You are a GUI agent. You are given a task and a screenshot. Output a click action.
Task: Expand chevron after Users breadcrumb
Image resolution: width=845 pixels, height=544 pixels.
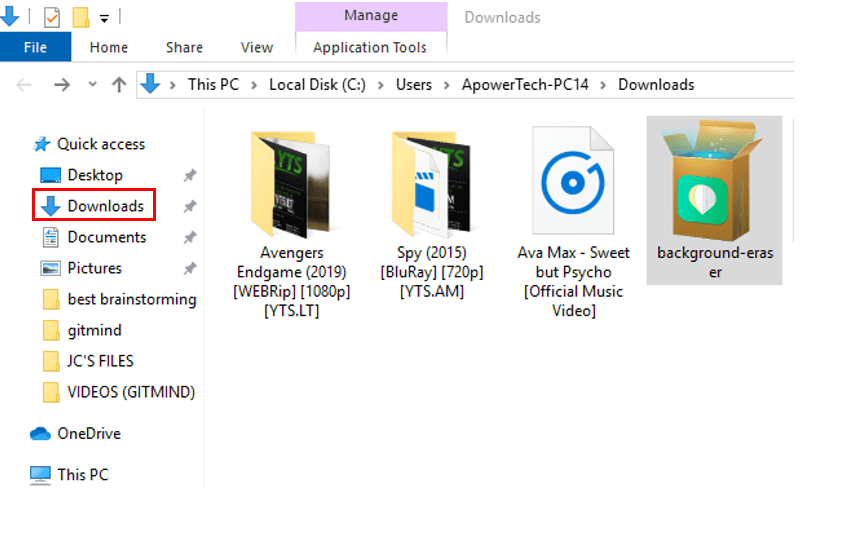447,85
